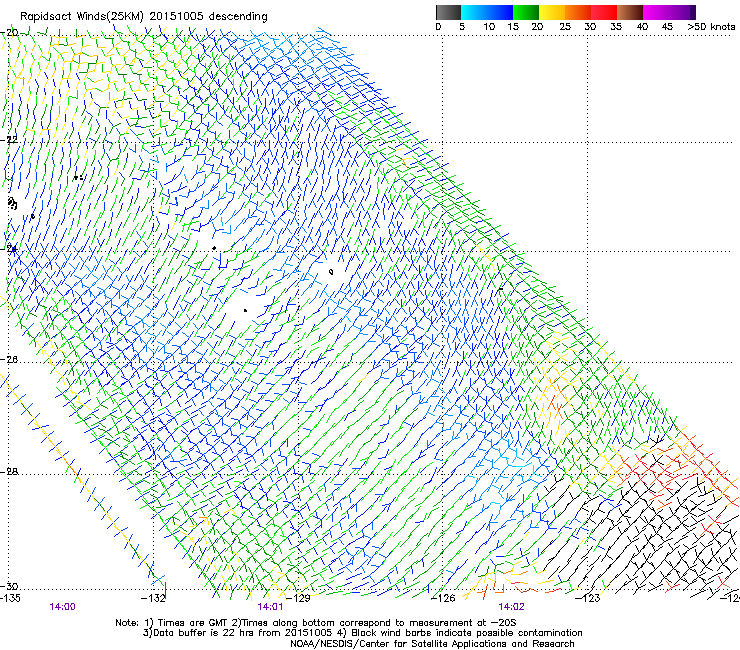Click the red 30-35 knots legend segment
This screenshot has width=740, height=650.
coord(604,12)
